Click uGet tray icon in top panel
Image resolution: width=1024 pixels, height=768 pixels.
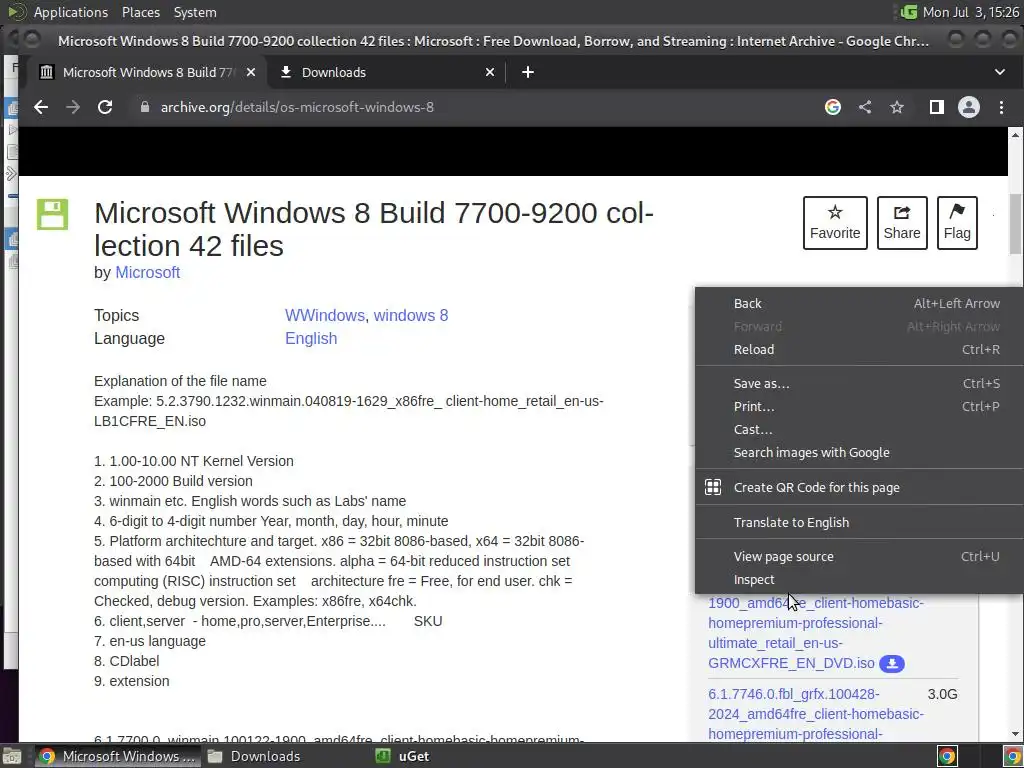coord(908,12)
